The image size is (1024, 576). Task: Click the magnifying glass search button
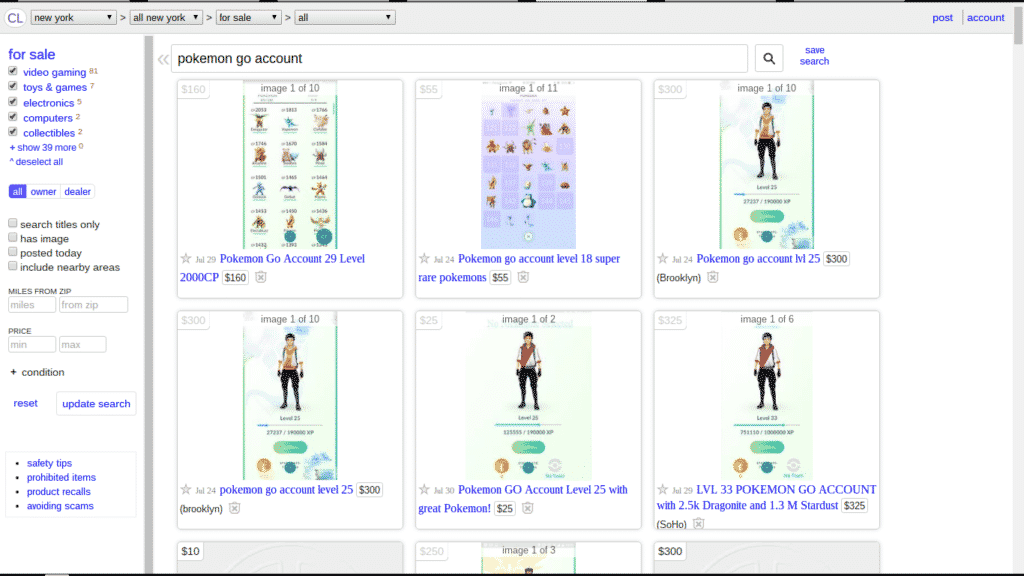pos(769,59)
